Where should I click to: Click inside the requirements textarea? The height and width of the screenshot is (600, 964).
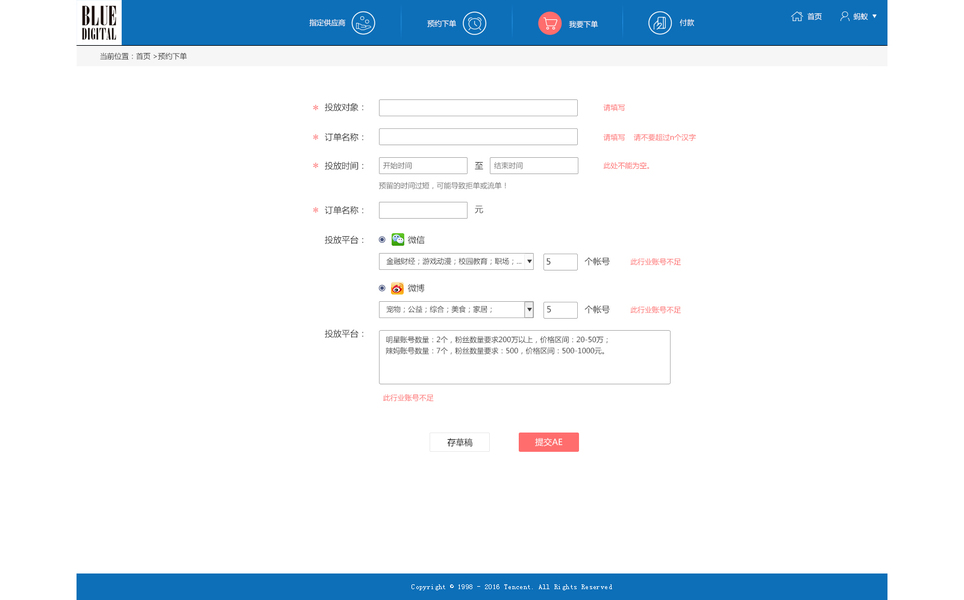point(524,357)
